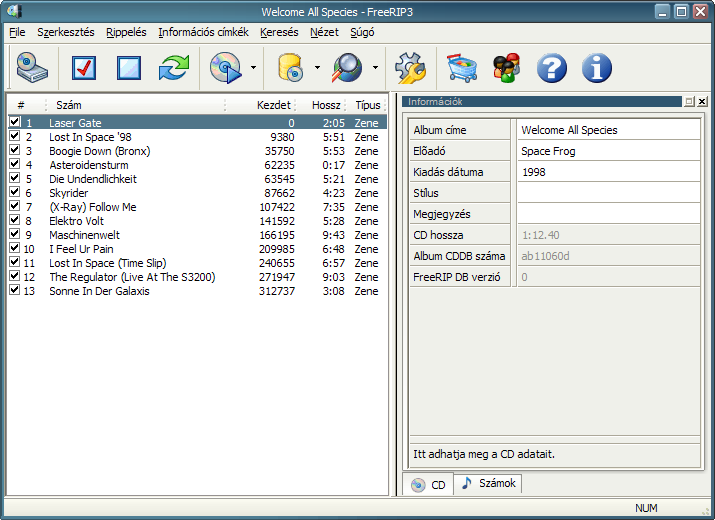The height and width of the screenshot is (520, 715).
Task: Click FreeRIP app icon in title bar
Action: point(15,11)
